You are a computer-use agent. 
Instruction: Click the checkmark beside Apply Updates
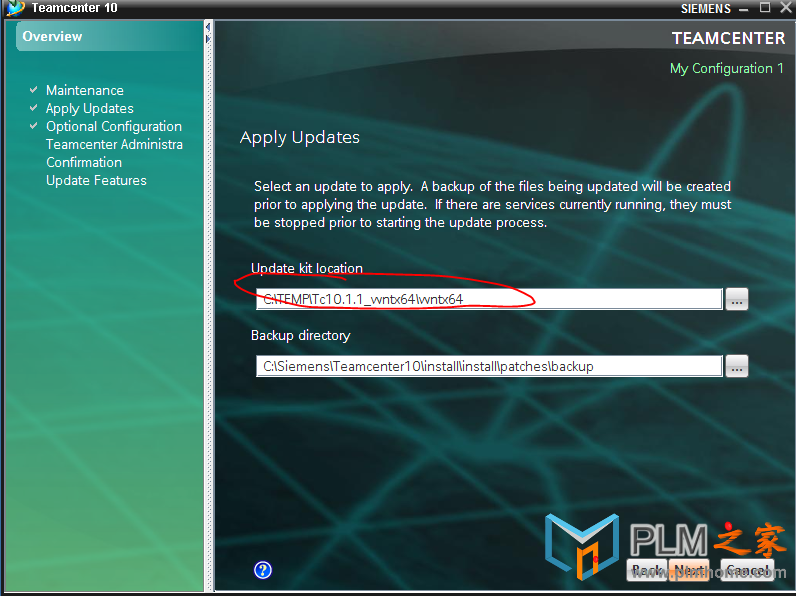tap(34, 108)
